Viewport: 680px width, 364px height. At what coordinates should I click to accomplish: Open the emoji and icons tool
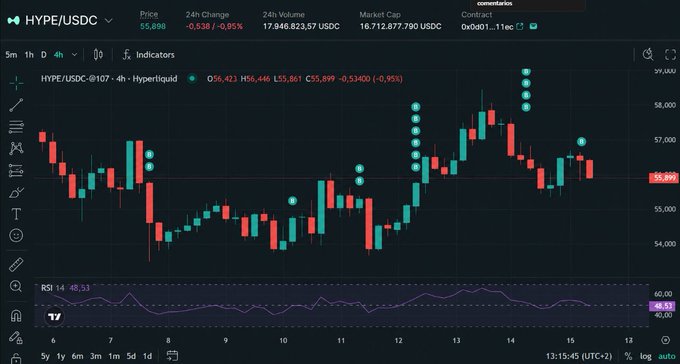[16, 236]
